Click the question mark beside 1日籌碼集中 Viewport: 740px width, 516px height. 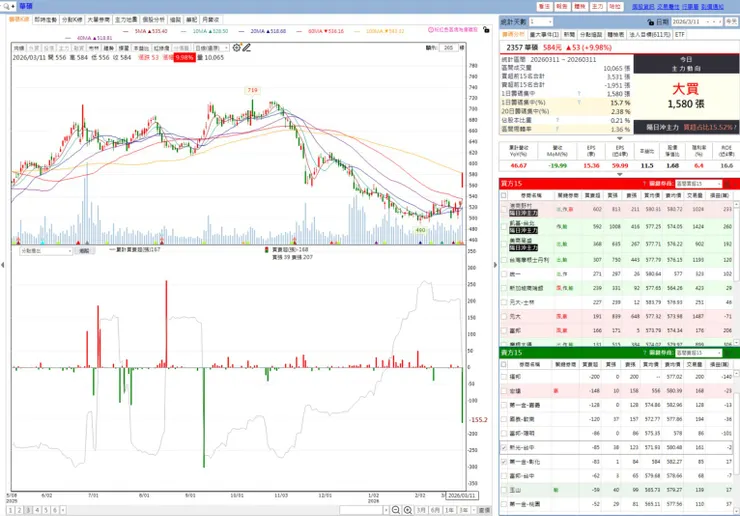[x=579, y=93]
